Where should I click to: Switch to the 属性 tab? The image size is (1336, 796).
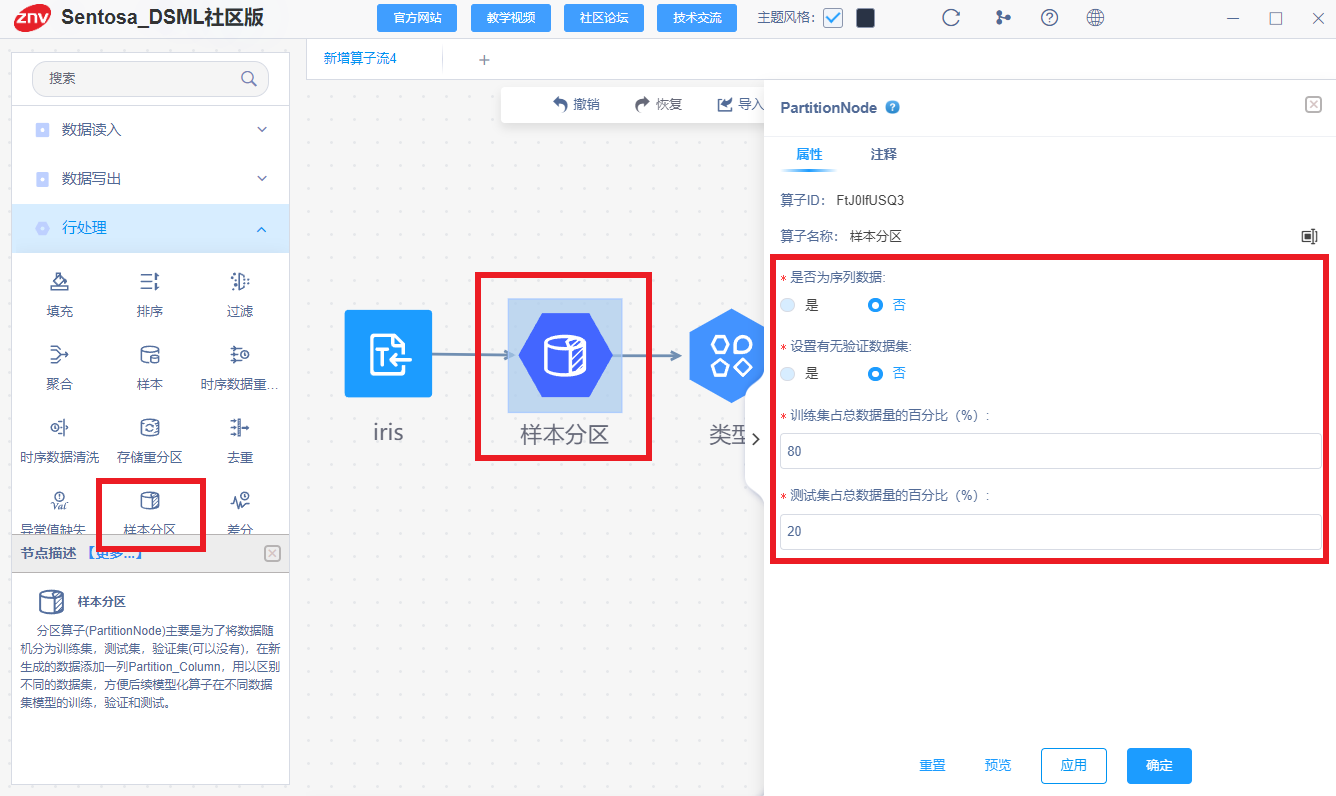pyautogui.click(x=809, y=155)
